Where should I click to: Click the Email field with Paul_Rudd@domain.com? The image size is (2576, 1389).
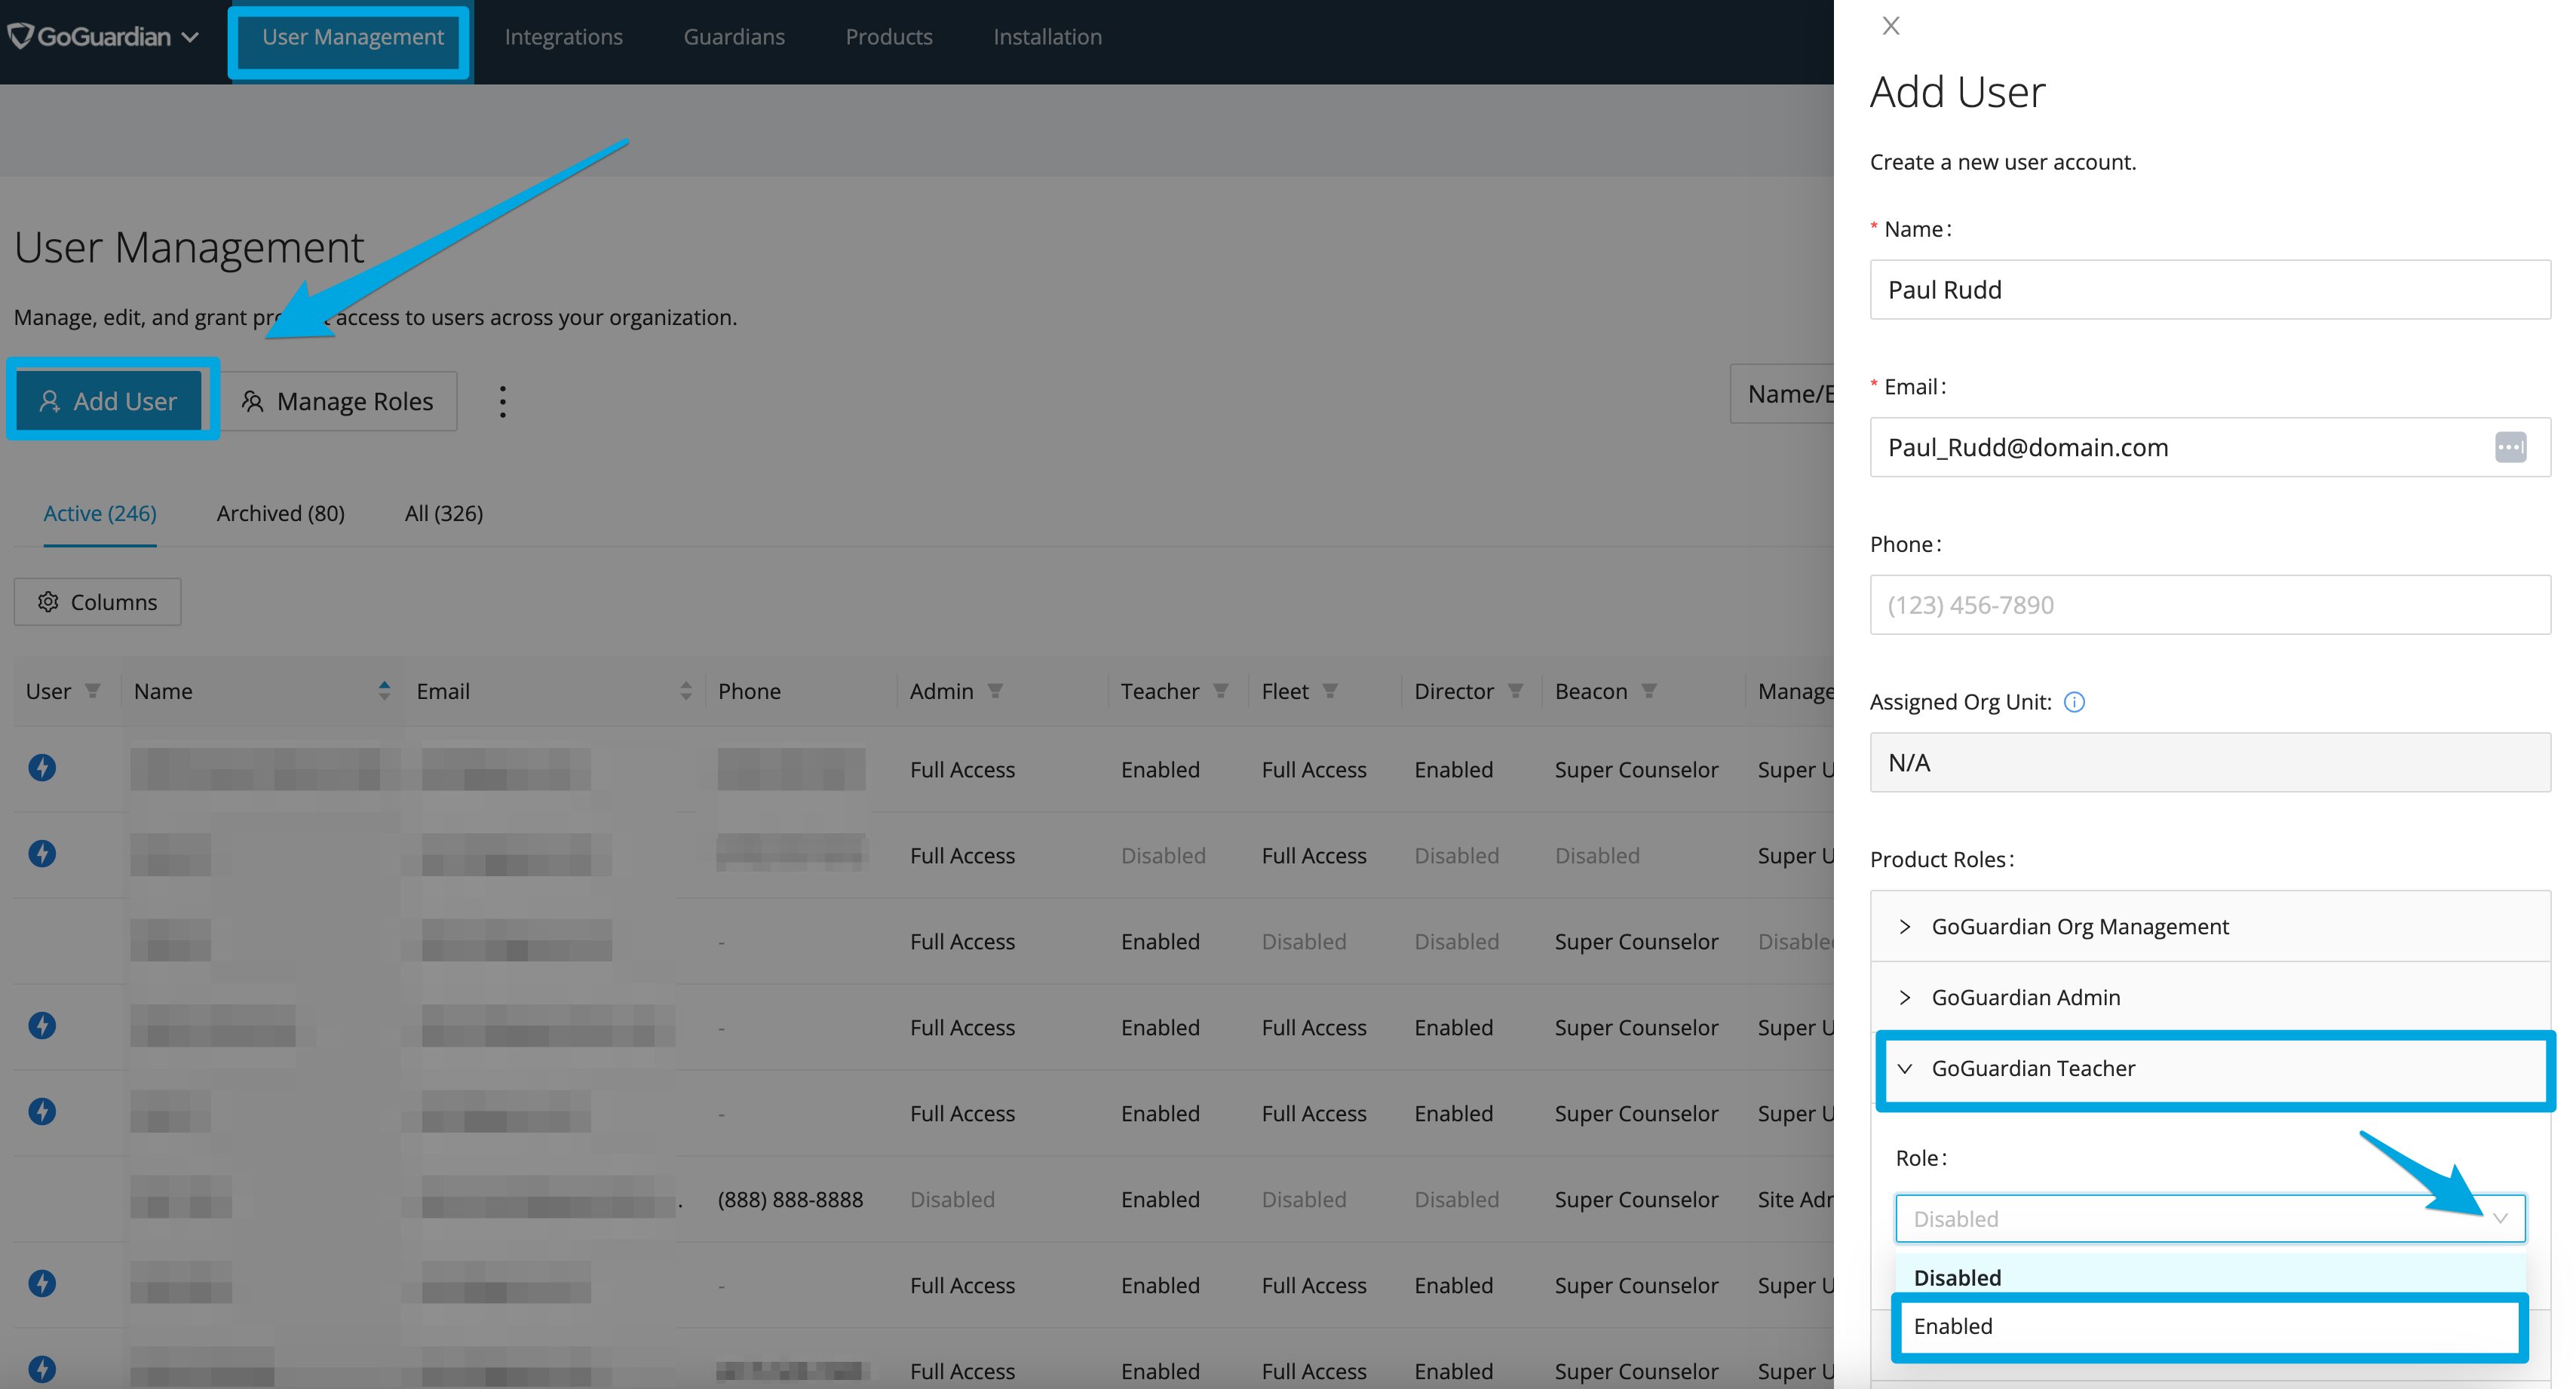(2210, 447)
